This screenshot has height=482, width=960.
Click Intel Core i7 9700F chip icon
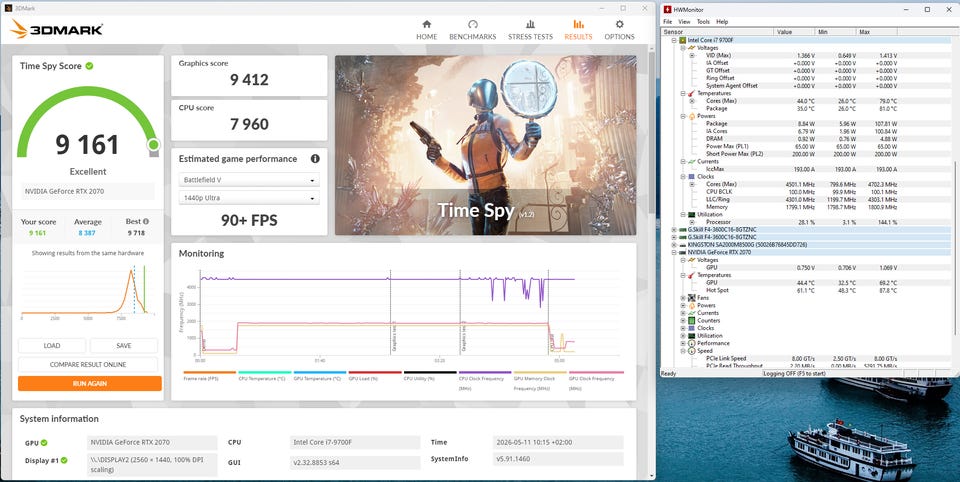(683, 40)
